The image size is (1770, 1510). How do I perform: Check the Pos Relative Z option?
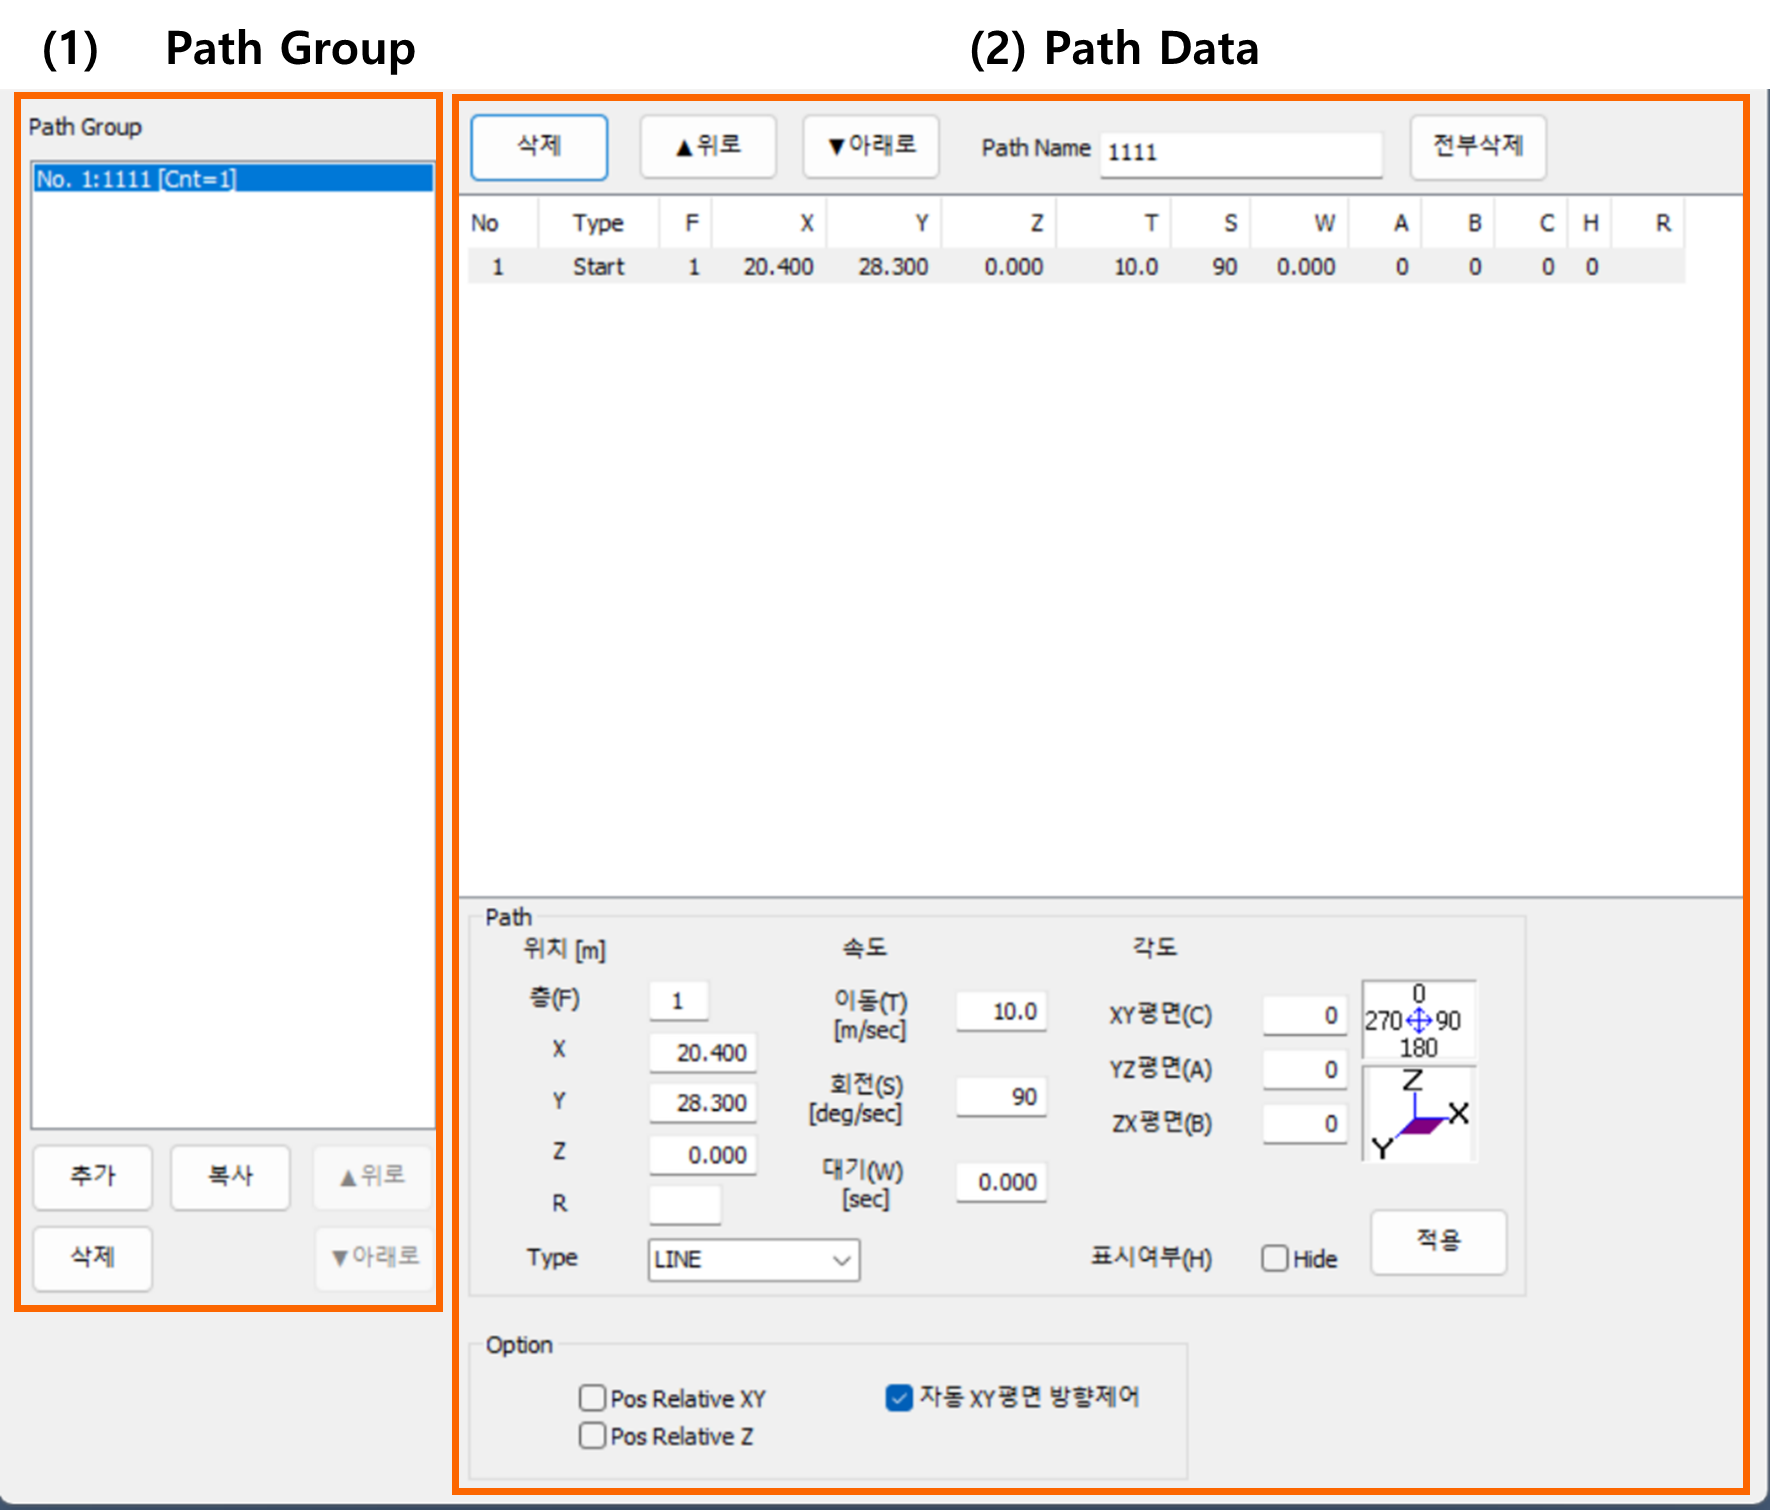(593, 1435)
